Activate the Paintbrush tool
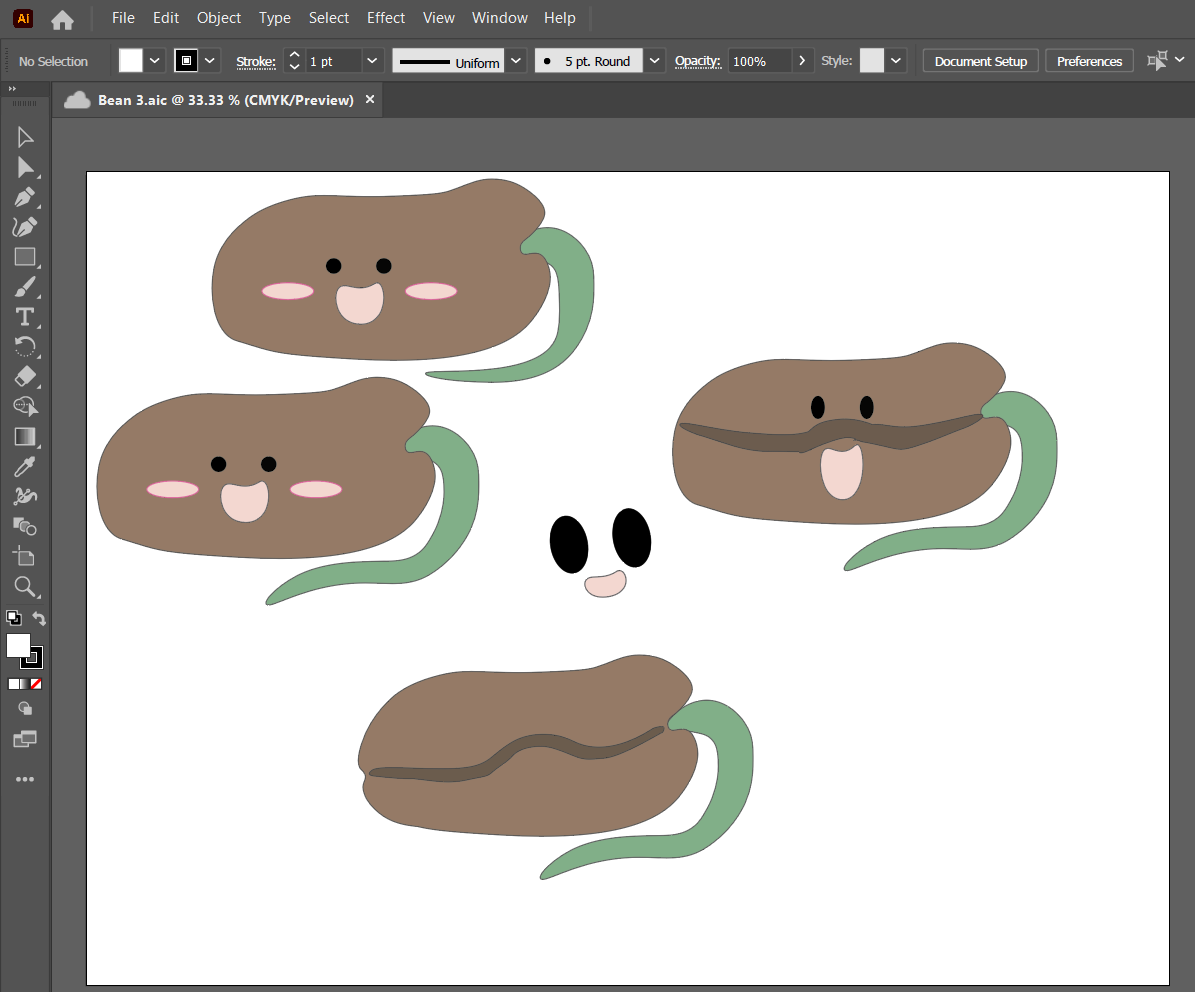This screenshot has width=1195, height=992. pos(25,287)
